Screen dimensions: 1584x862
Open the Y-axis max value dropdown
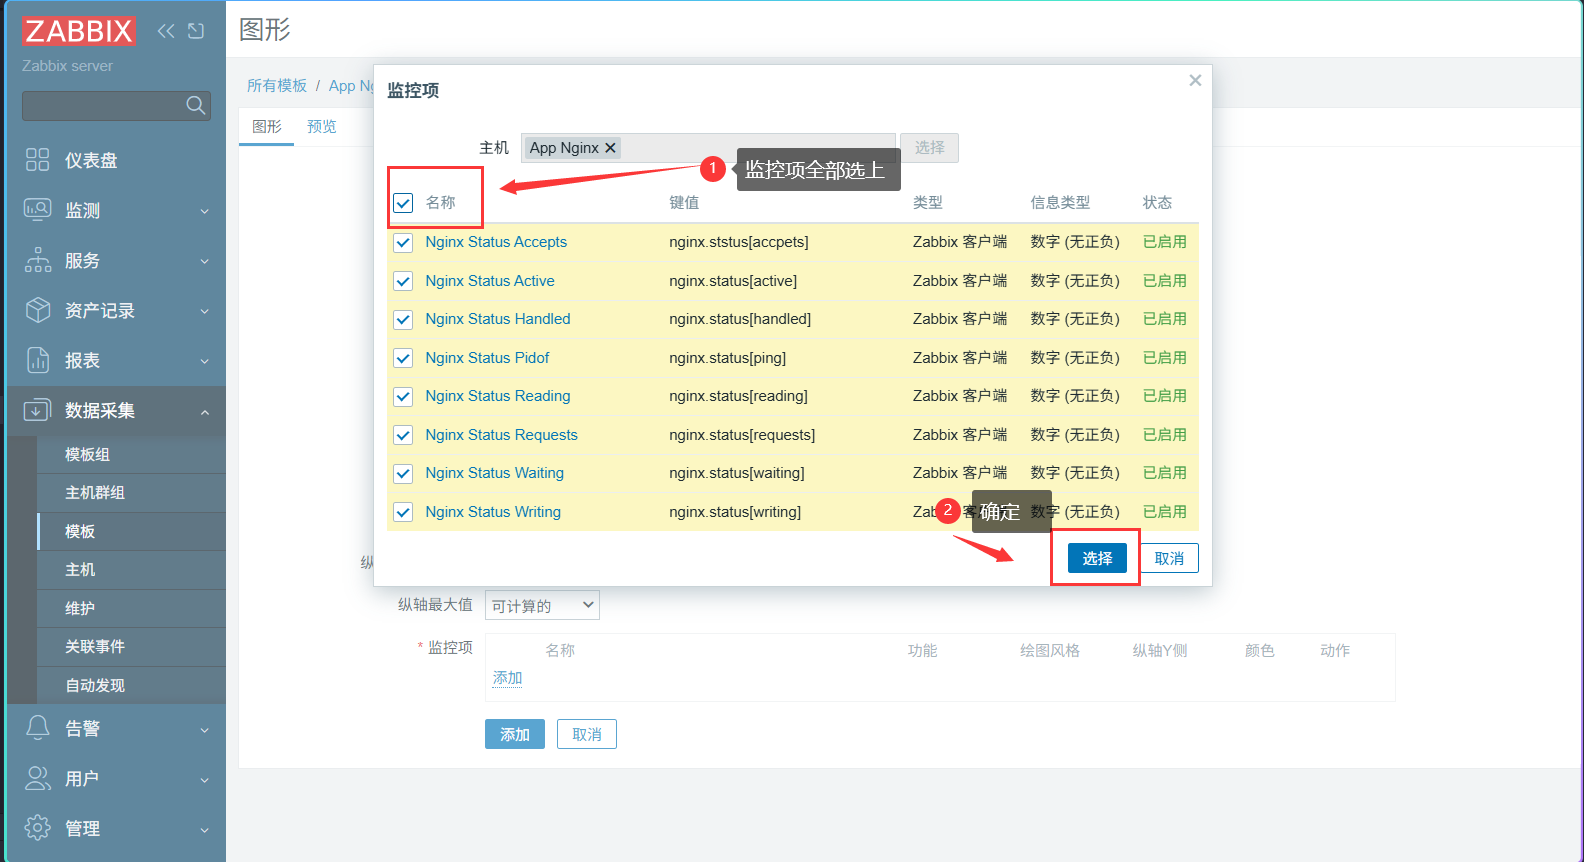[x=542, y=605]
